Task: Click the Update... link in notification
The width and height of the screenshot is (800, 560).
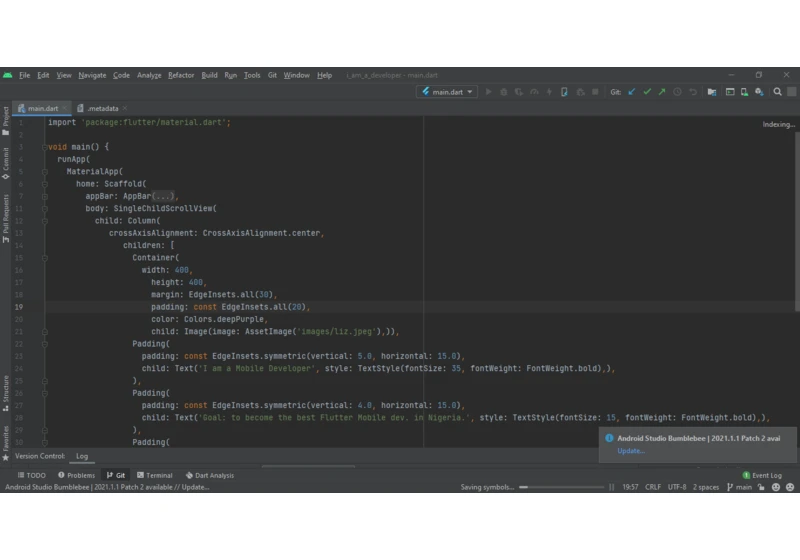Action: pyautogui.click(x=631, y=451)
